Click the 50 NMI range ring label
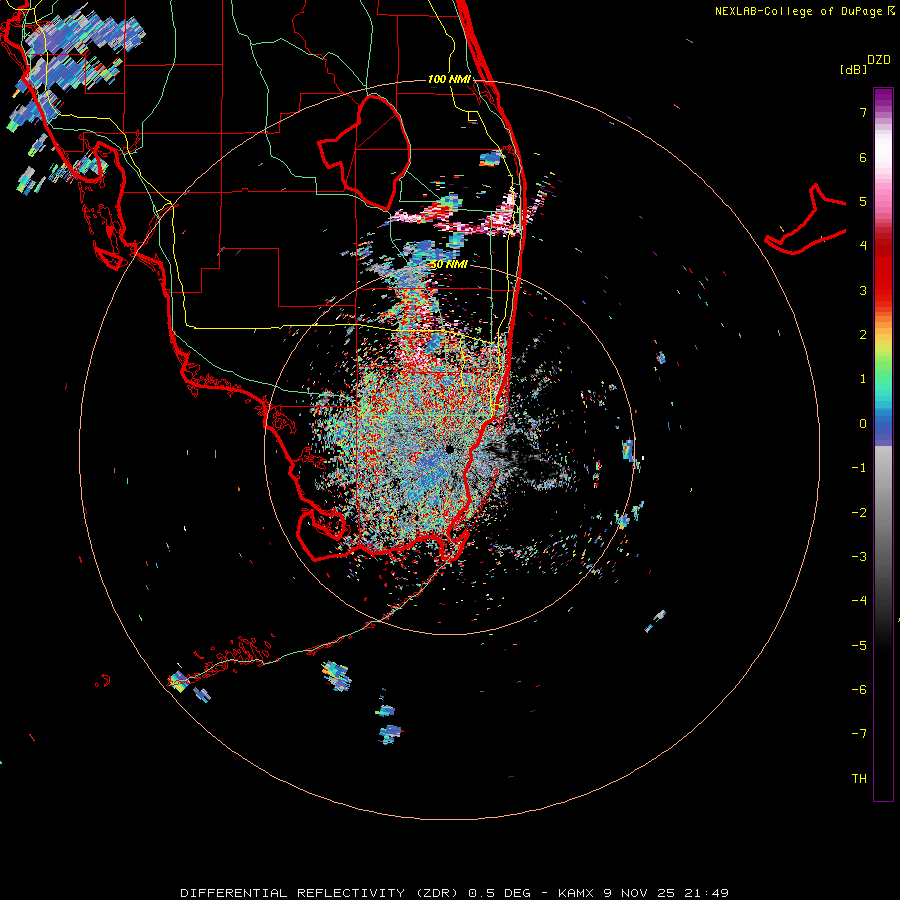 449,265
